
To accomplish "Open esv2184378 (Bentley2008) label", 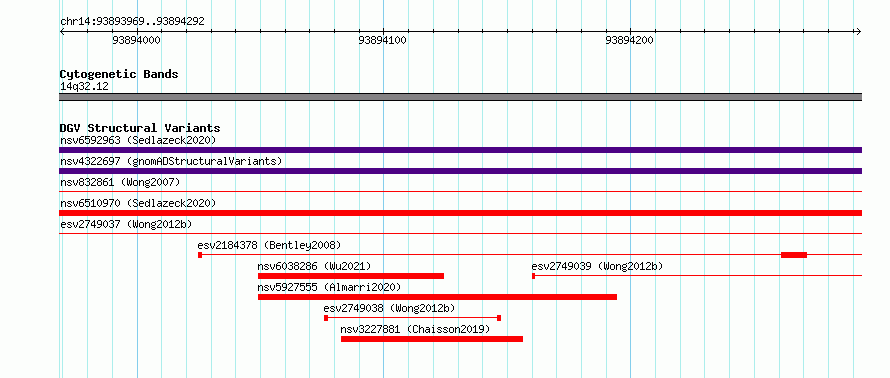I will (x=269, y=245).
